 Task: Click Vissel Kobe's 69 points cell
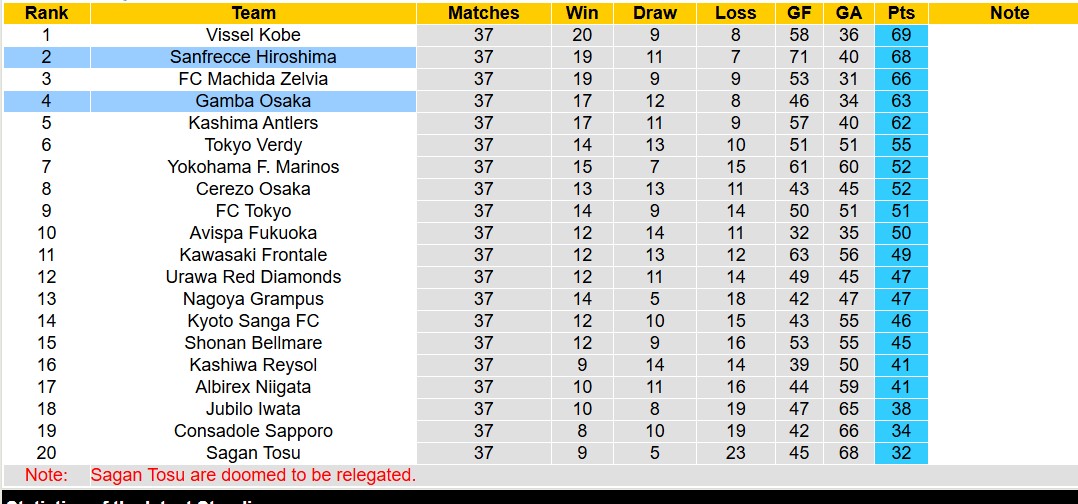(x=900, y=35)
